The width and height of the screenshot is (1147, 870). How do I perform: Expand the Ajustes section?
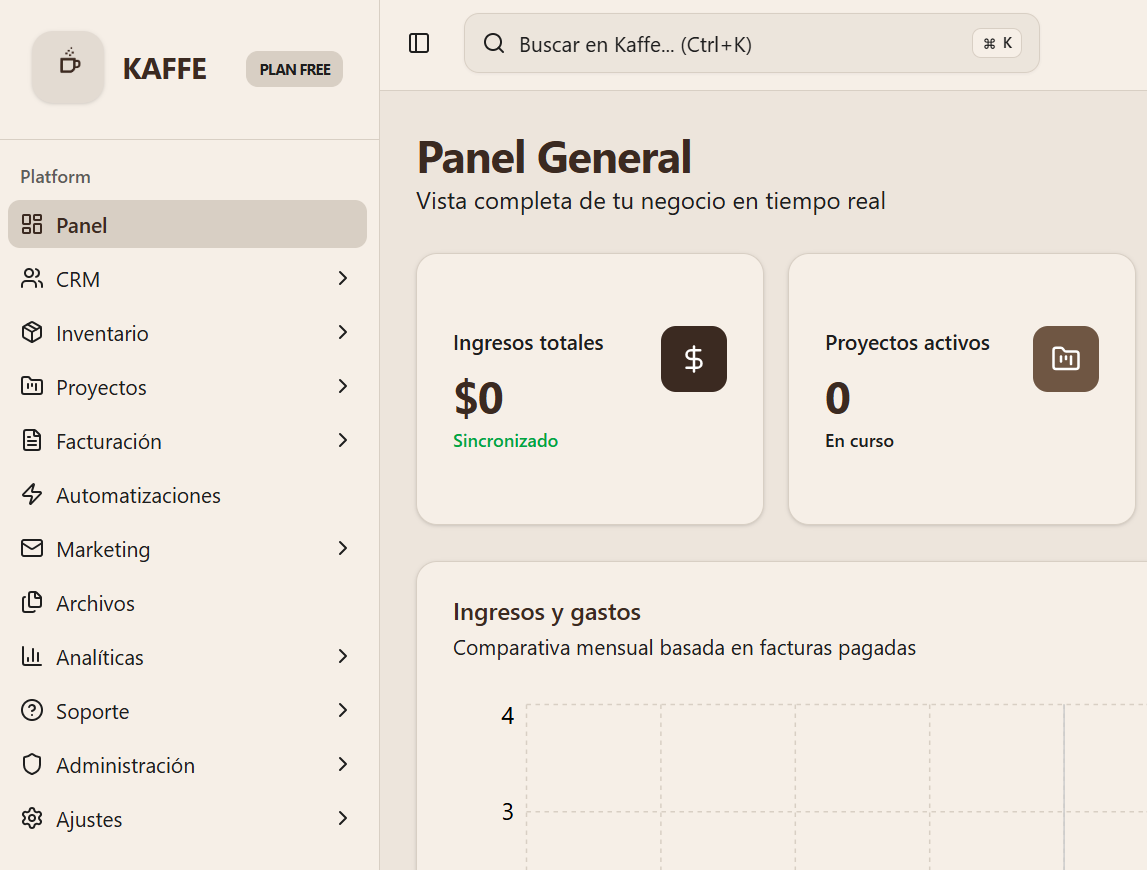[x=343, y=819]
